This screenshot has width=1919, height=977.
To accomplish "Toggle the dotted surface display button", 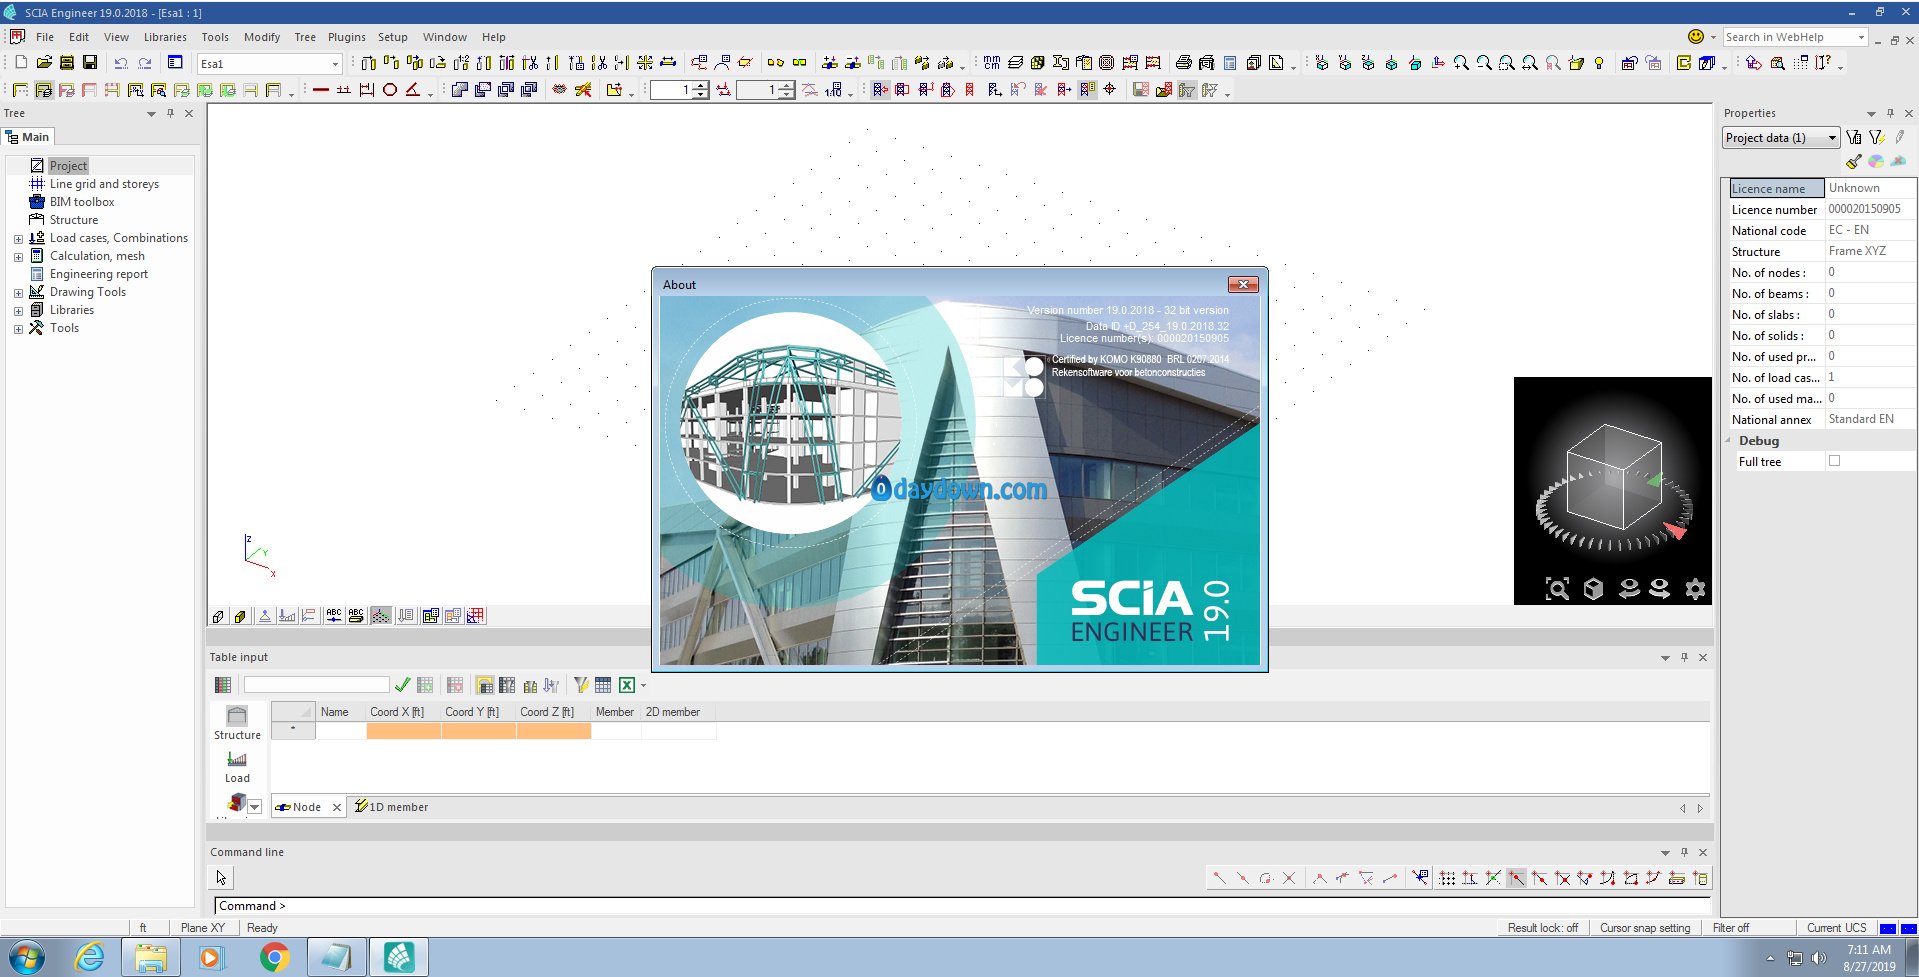I will click(381, 616).
